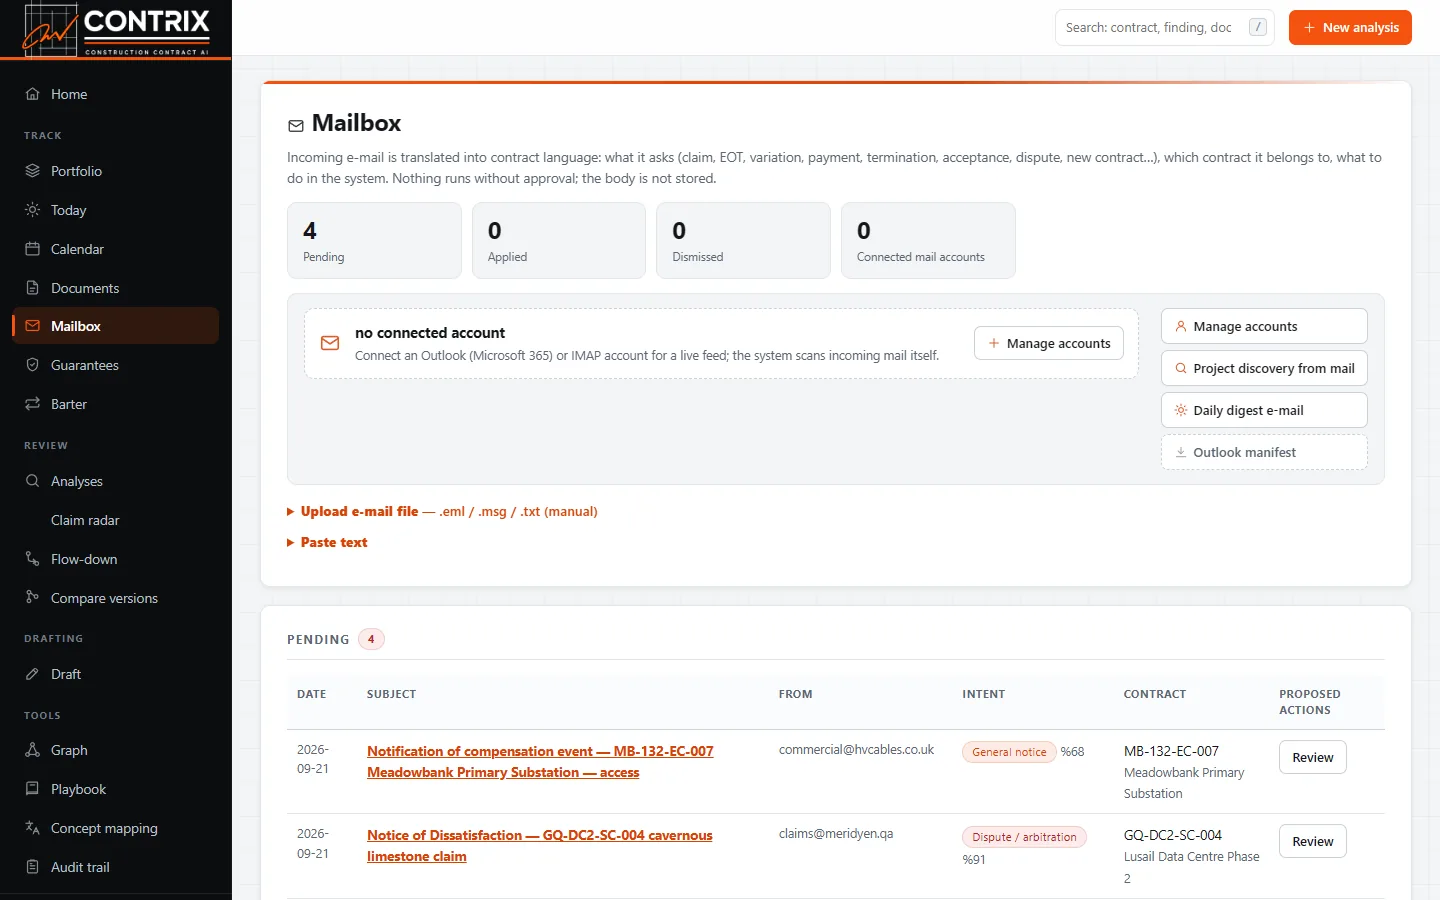Start a New analysis
The image size is (1440, 900).
pyautogui.click(x=1350, y=28)
